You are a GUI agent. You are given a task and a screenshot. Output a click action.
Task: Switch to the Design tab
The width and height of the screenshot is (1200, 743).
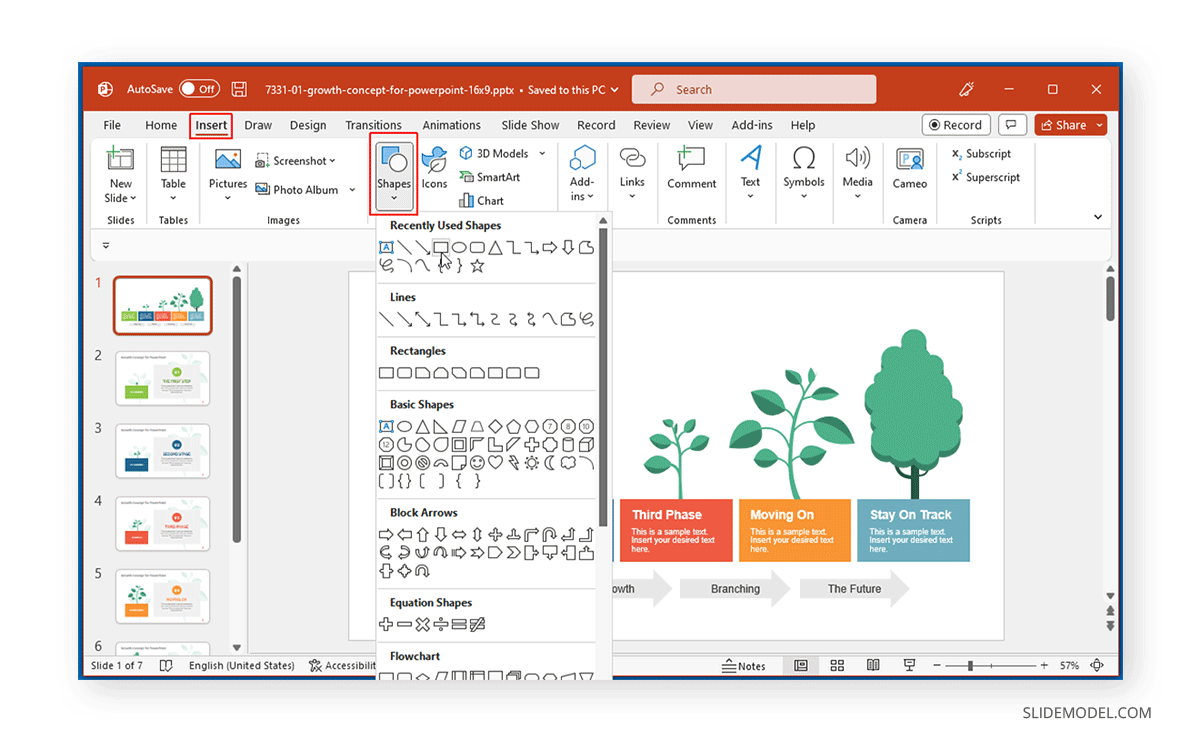307,125
